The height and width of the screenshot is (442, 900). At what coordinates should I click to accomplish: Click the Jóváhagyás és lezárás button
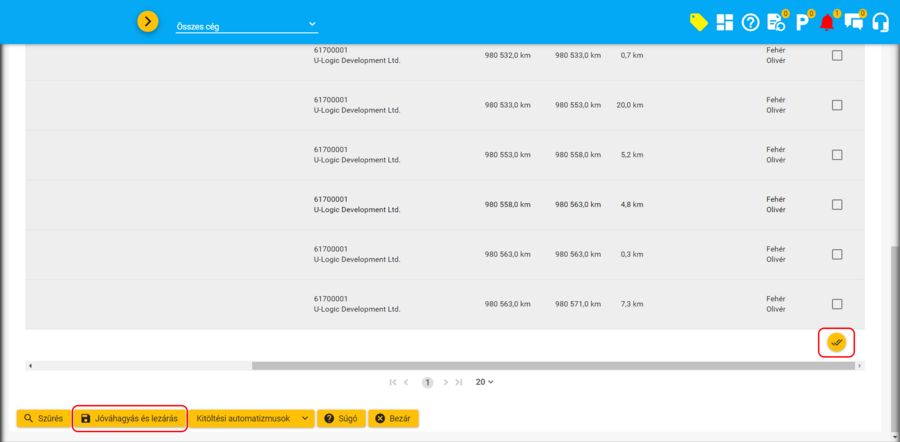[130, 418]
